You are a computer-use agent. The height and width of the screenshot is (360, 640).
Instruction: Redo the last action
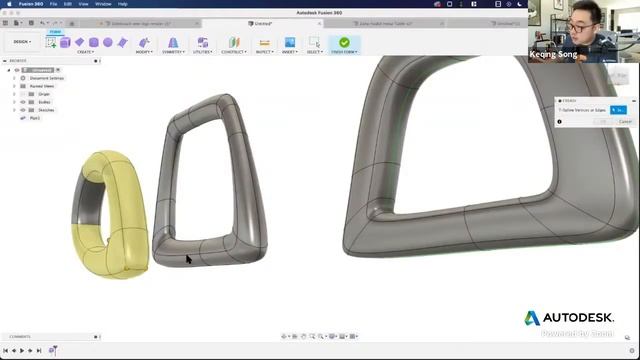click(55, 23)
